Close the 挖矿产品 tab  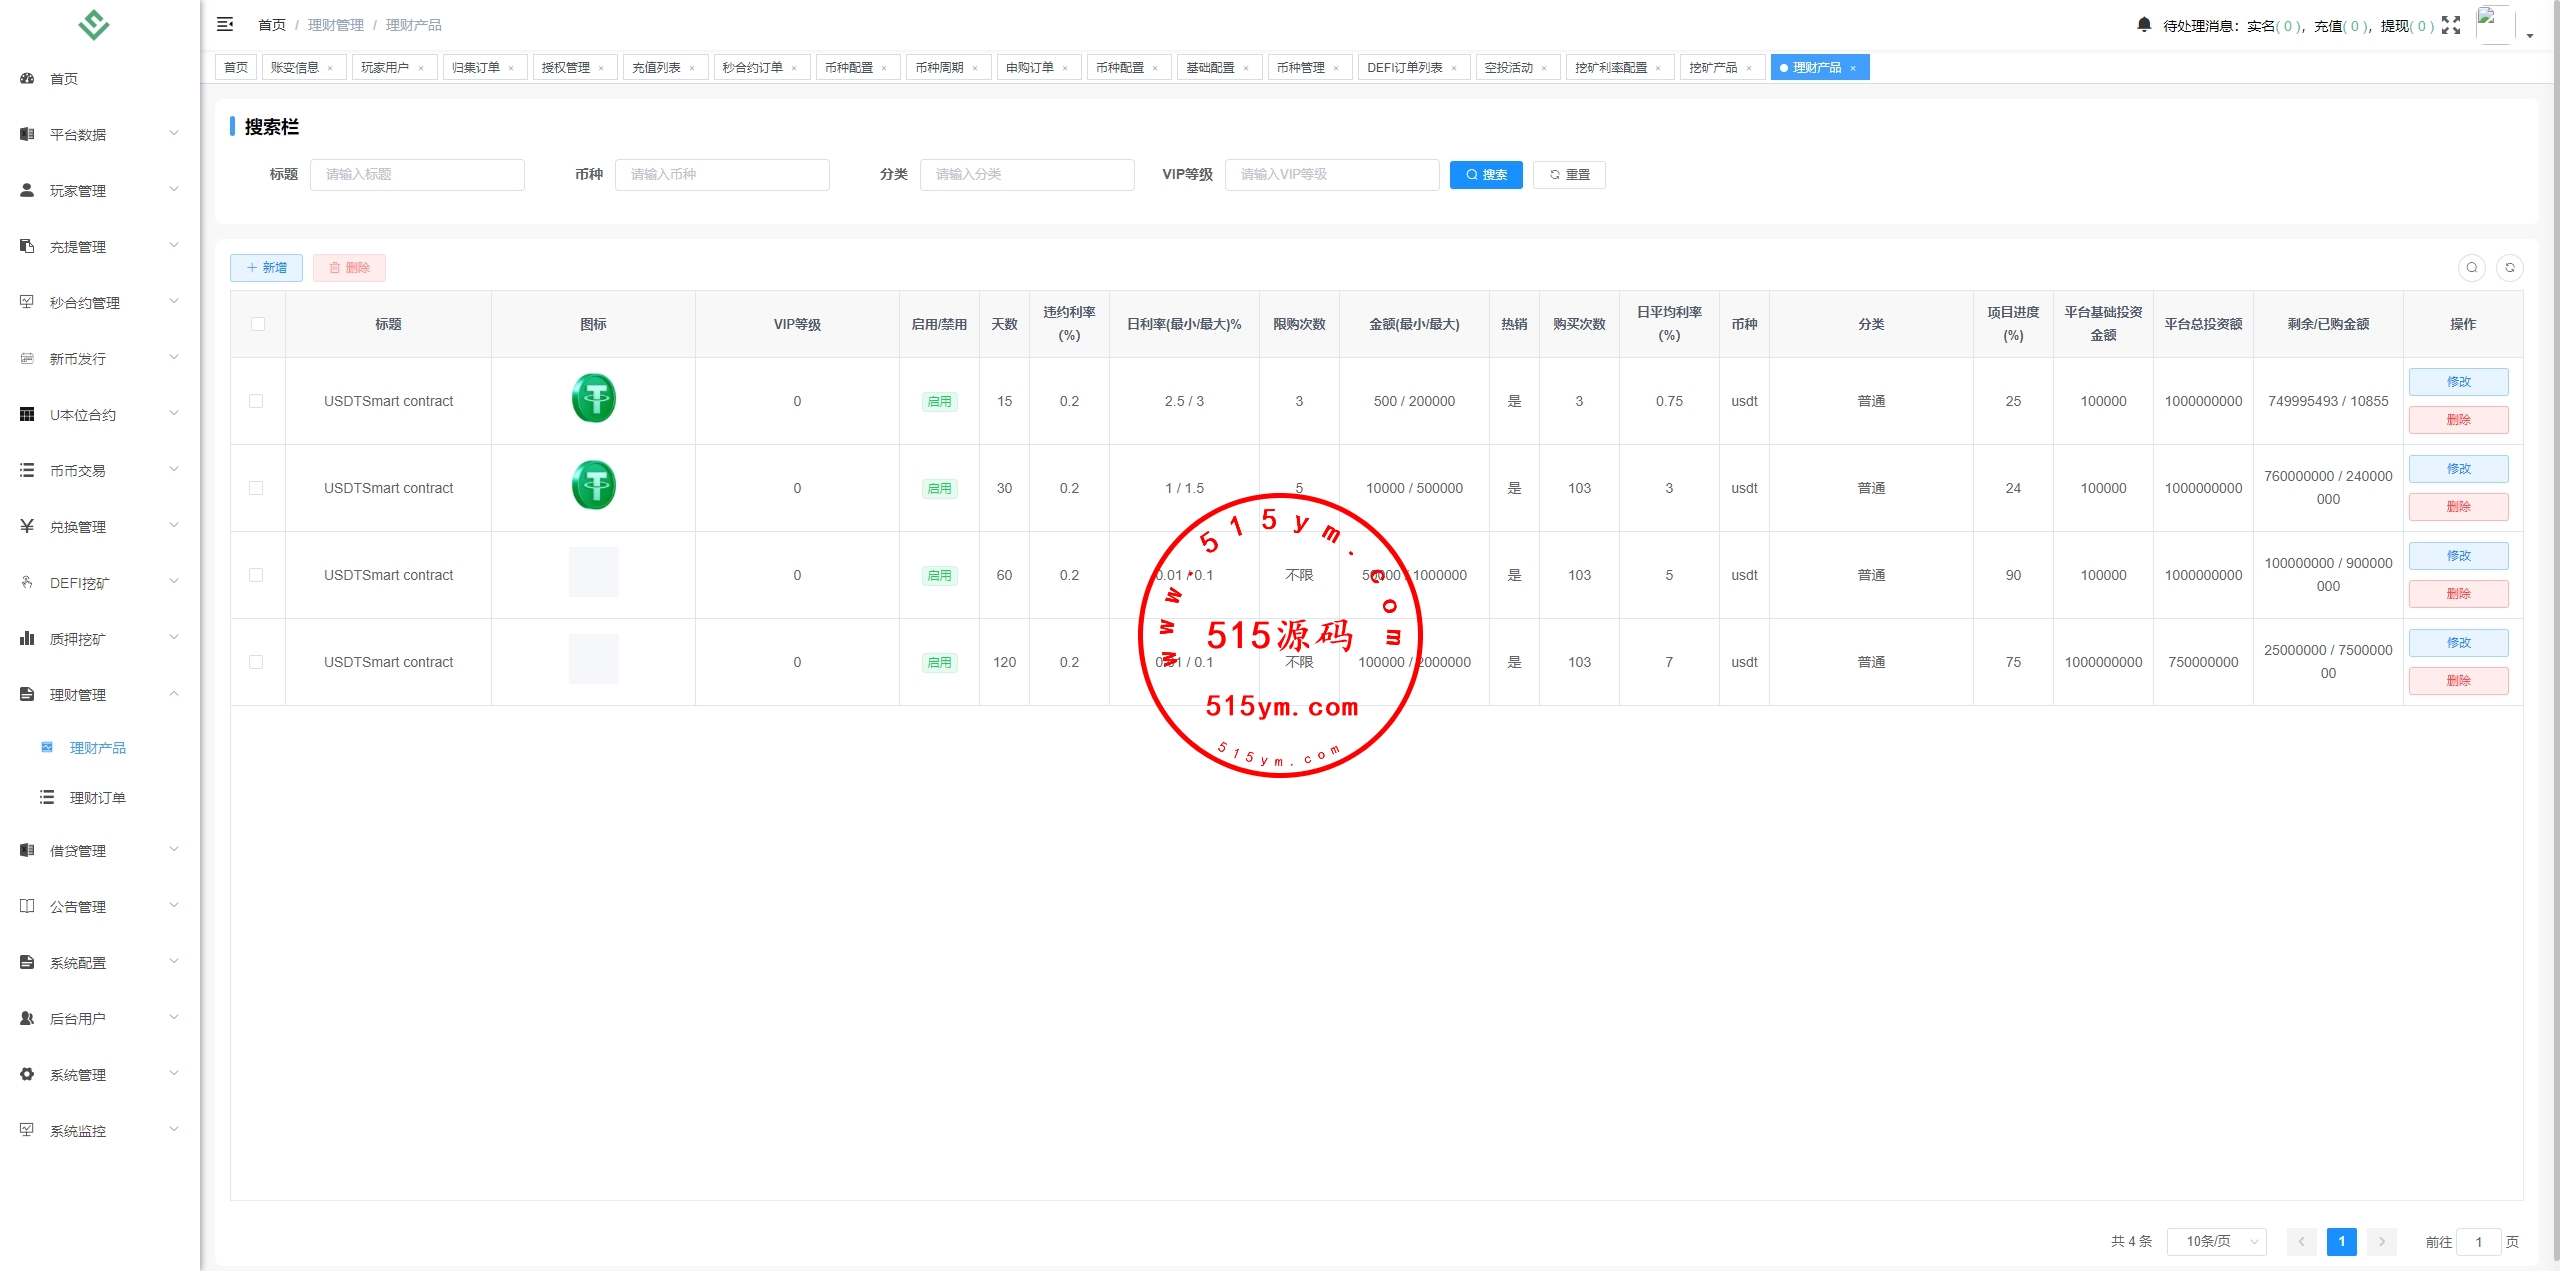click(1749, 68)
